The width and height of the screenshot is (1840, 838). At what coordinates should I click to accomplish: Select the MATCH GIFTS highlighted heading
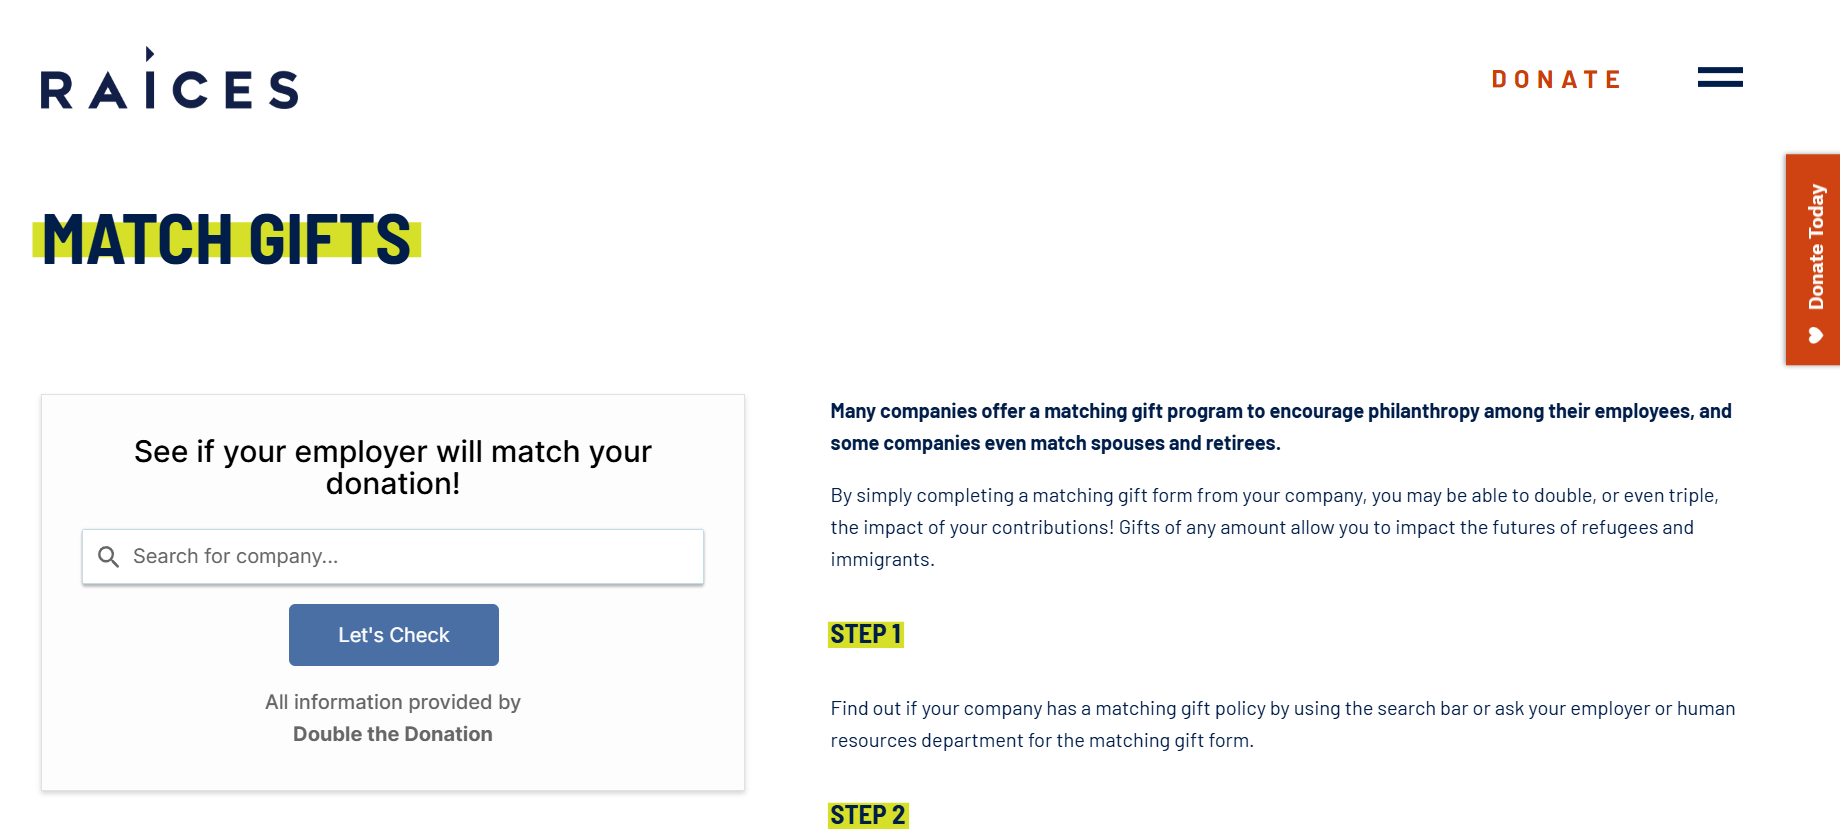(228, 240)
